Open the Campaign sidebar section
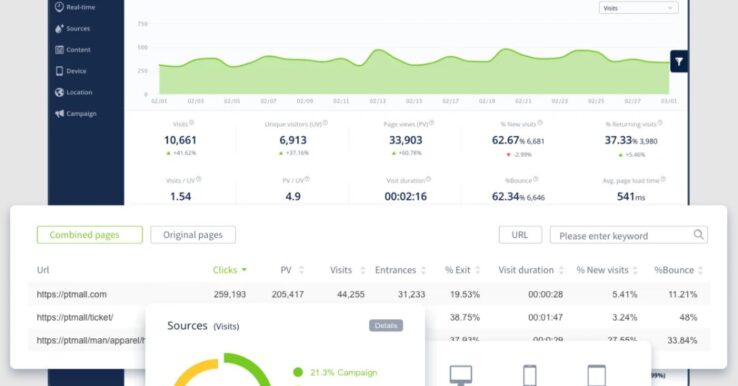This screenshot has width=738, height=386. coord(76,113)
